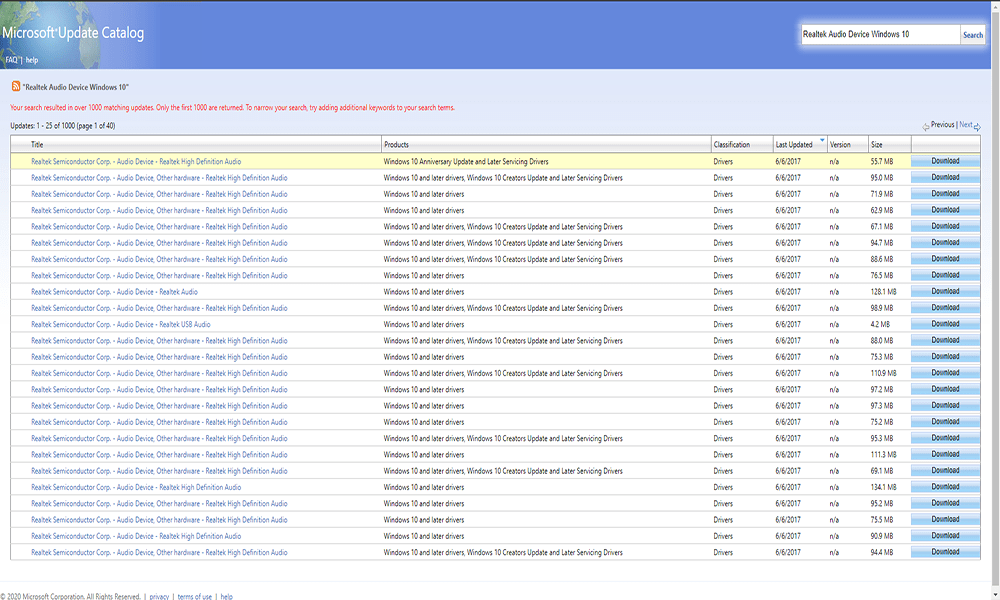Download the 69.1 MB driver update
This screenshot has width=1000, height=600.
945,471
